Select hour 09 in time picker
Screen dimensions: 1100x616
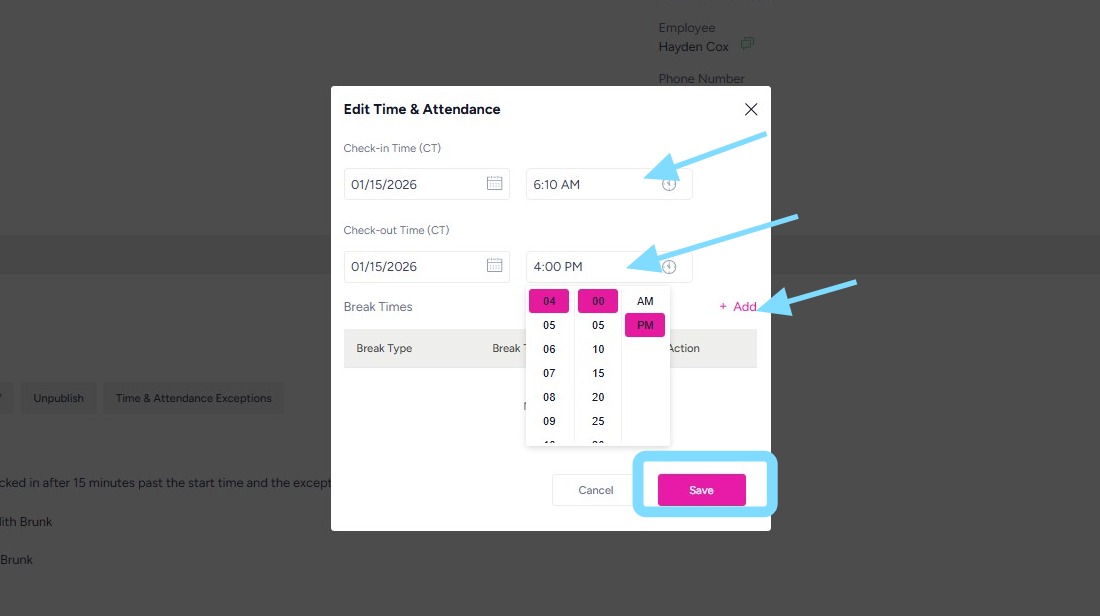549,421
